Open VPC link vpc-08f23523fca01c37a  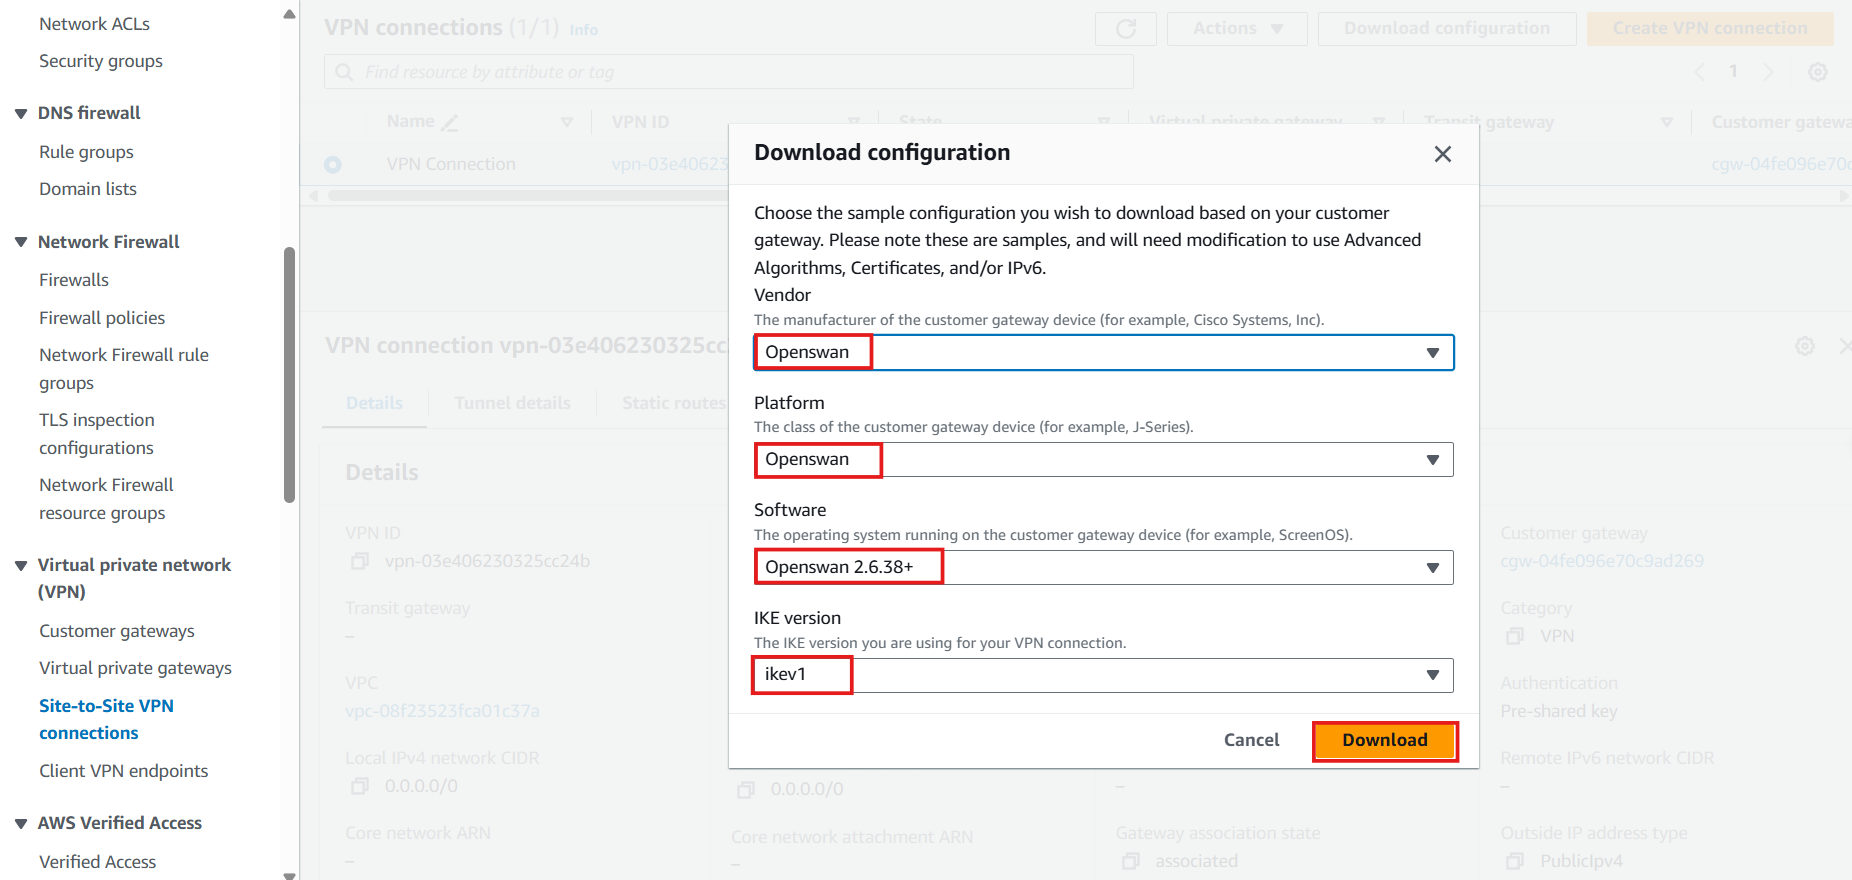(x=442, y=711)
